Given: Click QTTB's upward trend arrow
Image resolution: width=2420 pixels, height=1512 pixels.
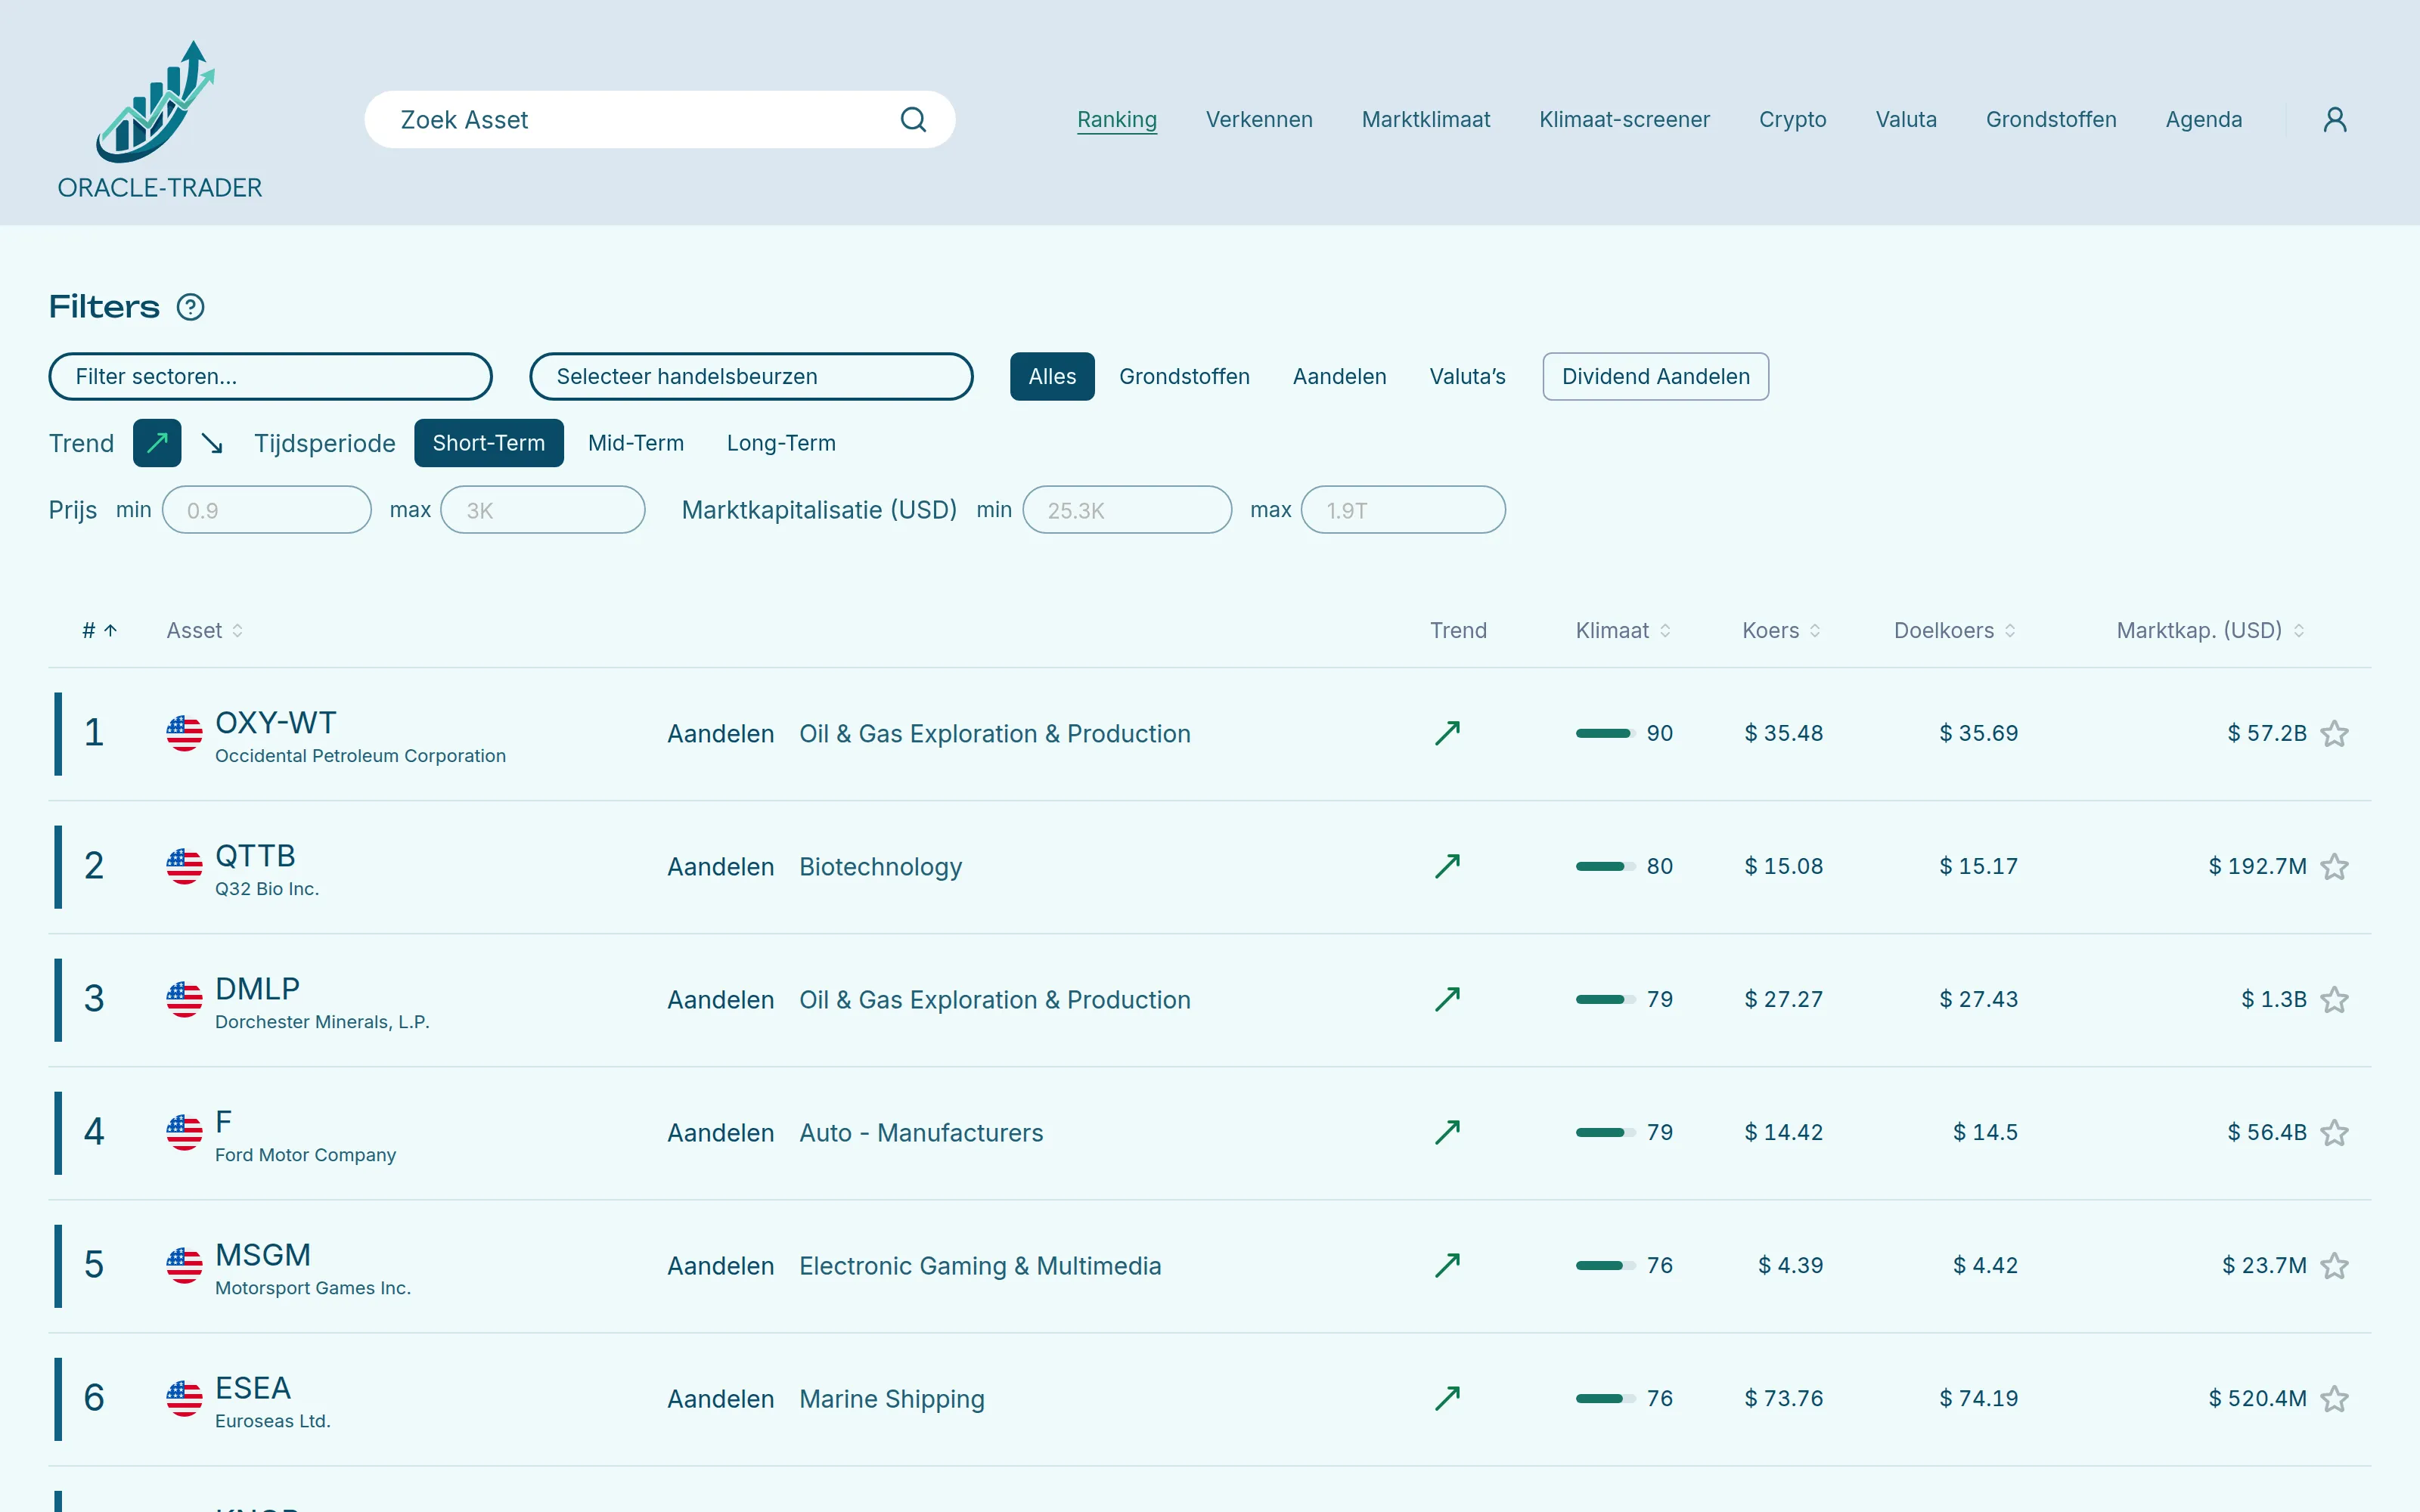Looking at the screenshot, I should pyautogui.click(x=1447, y=867).
